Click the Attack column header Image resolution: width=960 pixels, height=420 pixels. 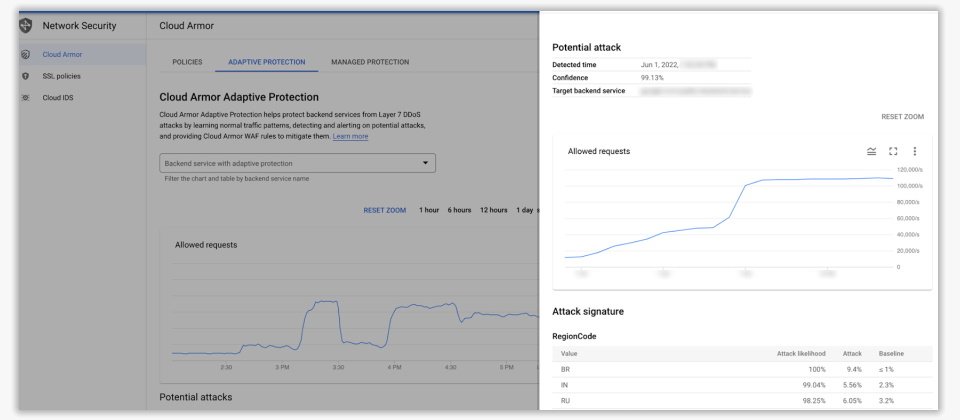point(852,354)
